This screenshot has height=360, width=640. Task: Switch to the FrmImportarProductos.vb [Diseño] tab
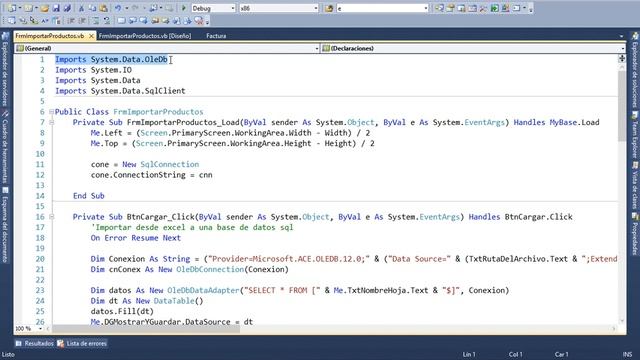(x=145, y=36)
